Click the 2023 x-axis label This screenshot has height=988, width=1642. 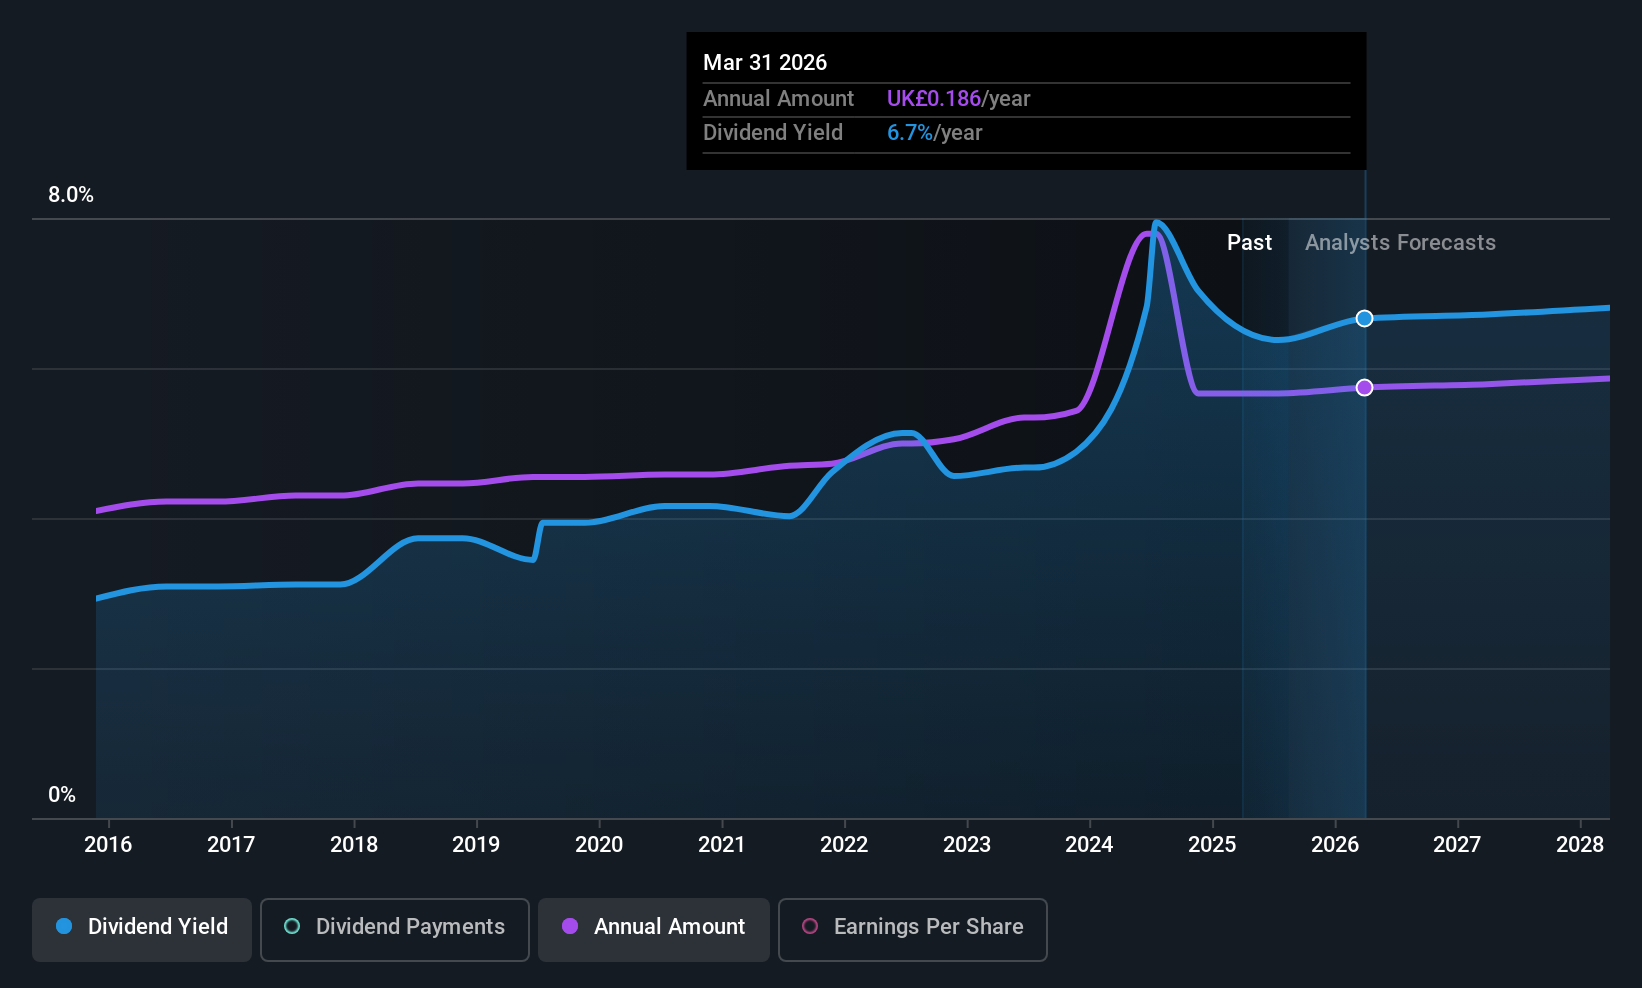(967, 845)
